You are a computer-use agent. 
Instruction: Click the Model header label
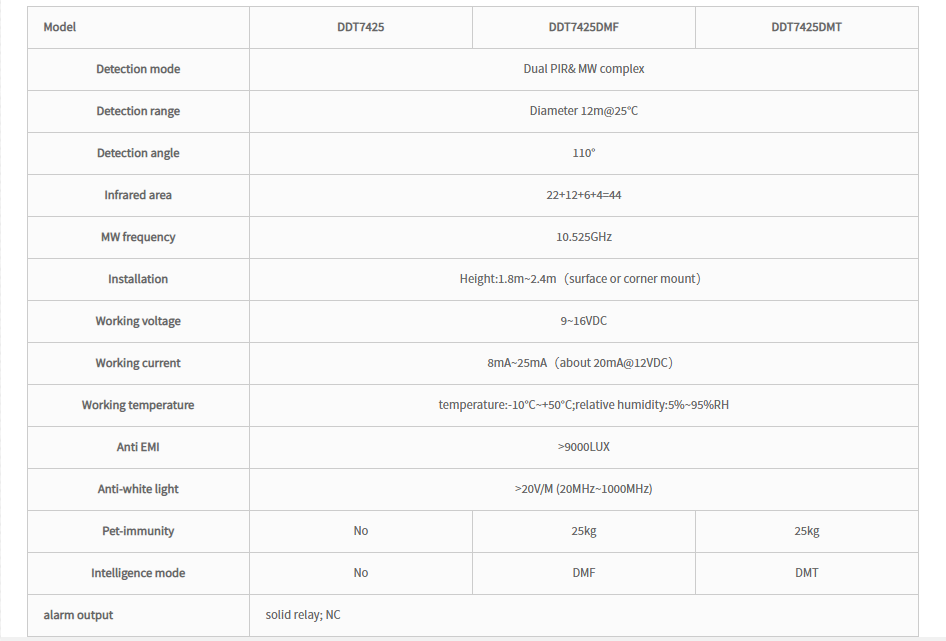[x=60, y=27]
